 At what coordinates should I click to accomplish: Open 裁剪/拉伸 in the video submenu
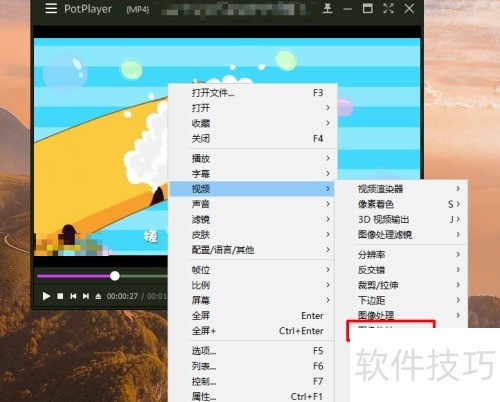tap(401, 285)
